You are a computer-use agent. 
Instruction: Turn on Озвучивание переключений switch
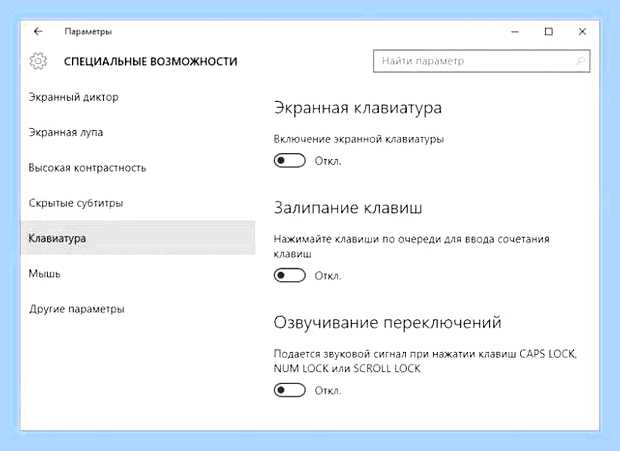pos(289,390)
